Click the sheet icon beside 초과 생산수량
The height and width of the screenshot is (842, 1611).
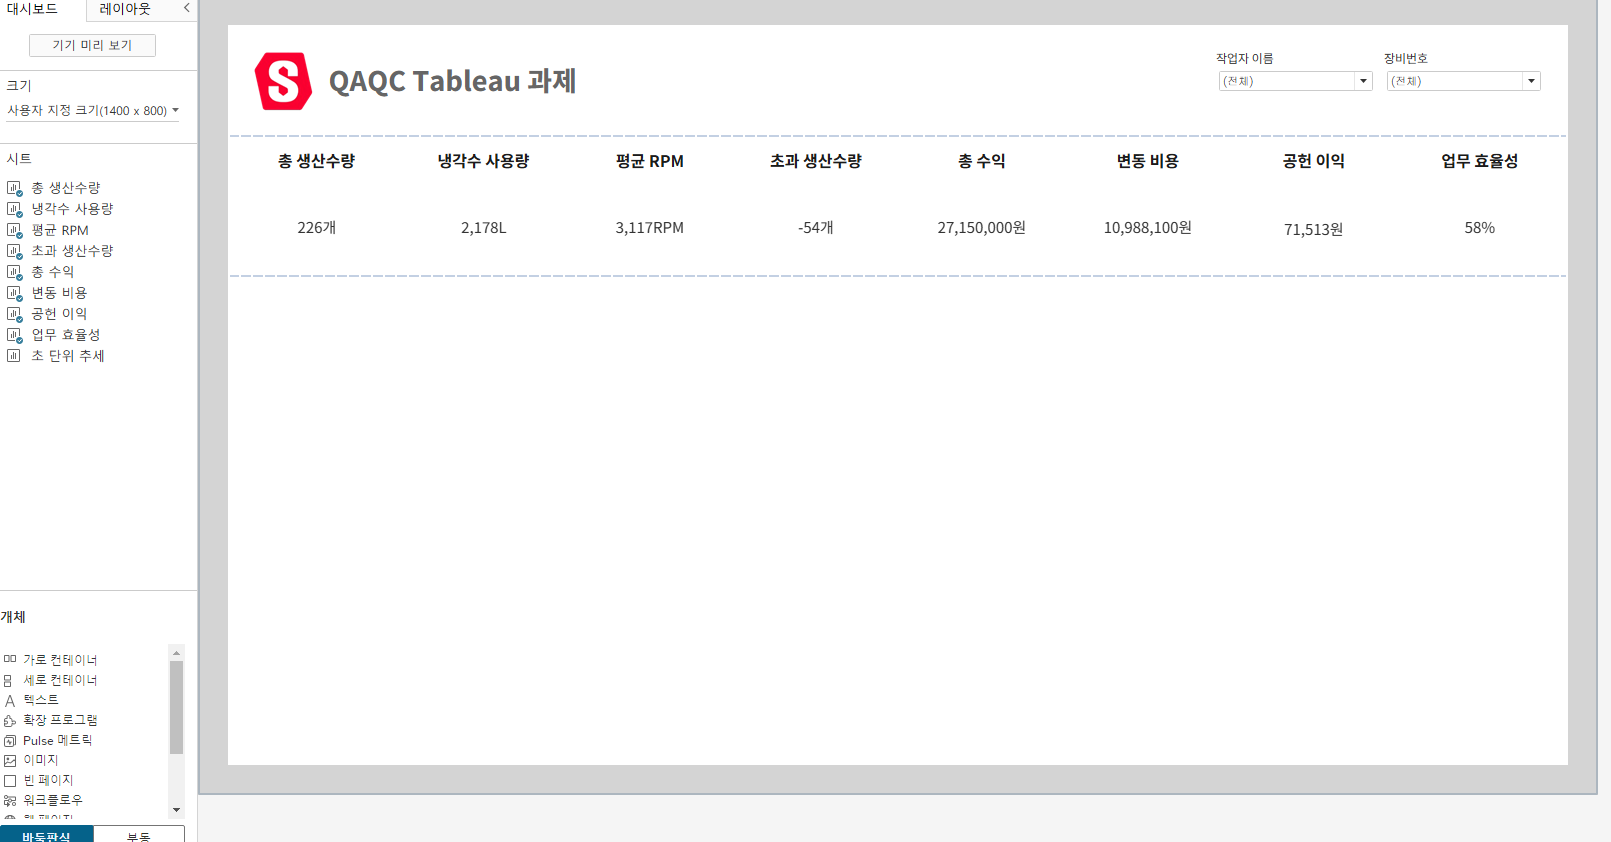click(x=14, y=251)
